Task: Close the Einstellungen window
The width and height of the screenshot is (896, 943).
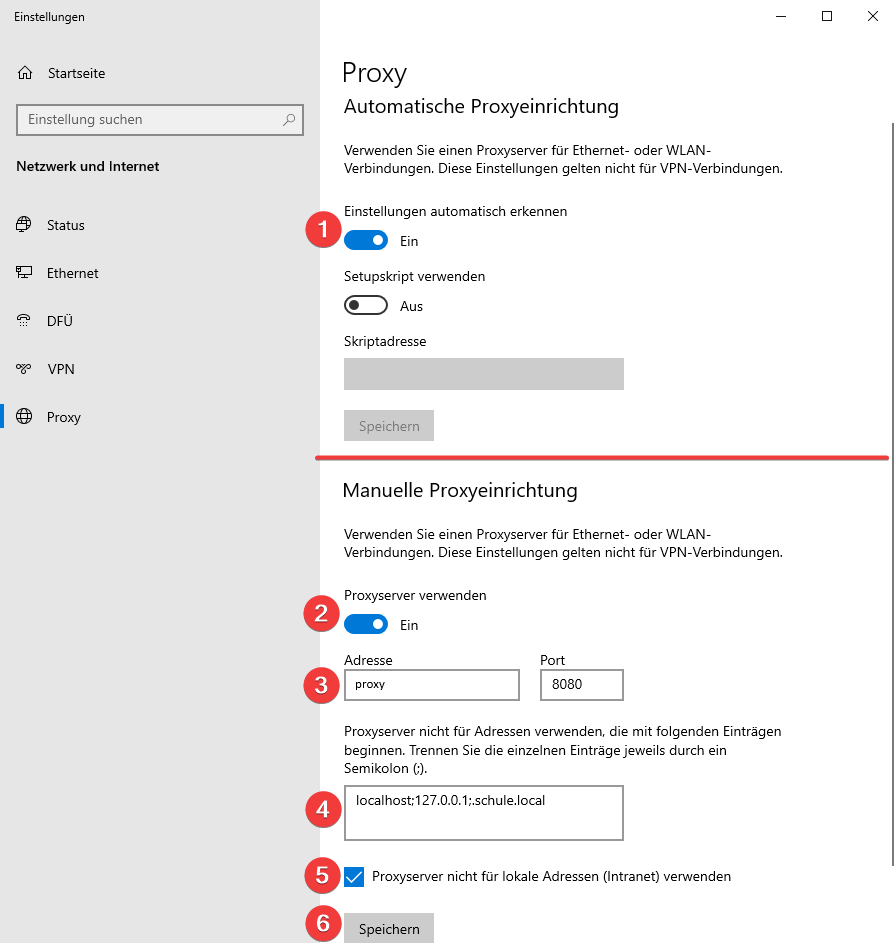Action: coord(873,16)
